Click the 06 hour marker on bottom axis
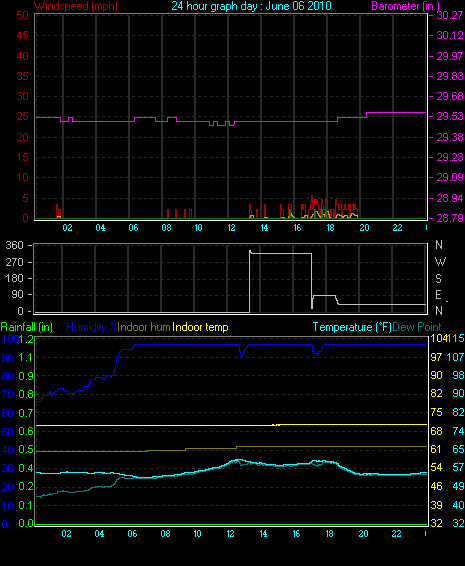Image resolution: width=465 pixels, height=566 pixels. [x=132, y=534]
